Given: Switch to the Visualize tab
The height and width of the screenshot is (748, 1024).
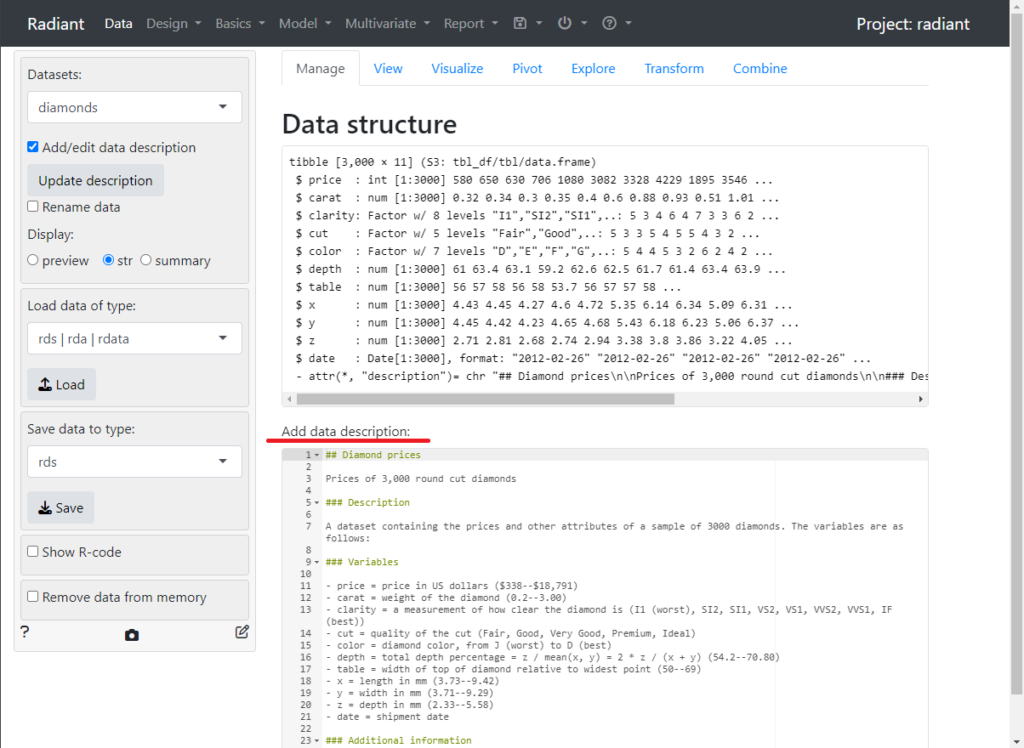Looking at the screenshot, I should point(457,68).
